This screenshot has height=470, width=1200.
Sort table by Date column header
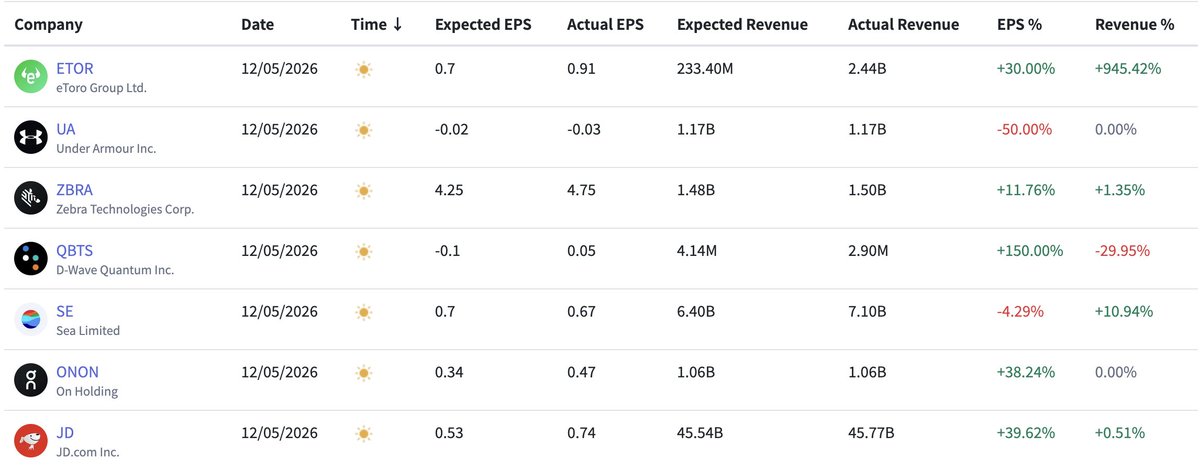click(257, 24)
